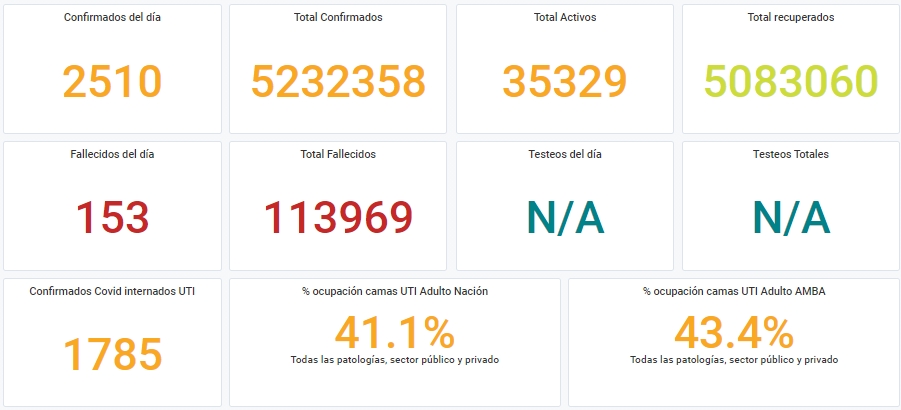Click the green 5083060 recovered value
This screenshot has height=410, width=901.
(x=791, y=82)
